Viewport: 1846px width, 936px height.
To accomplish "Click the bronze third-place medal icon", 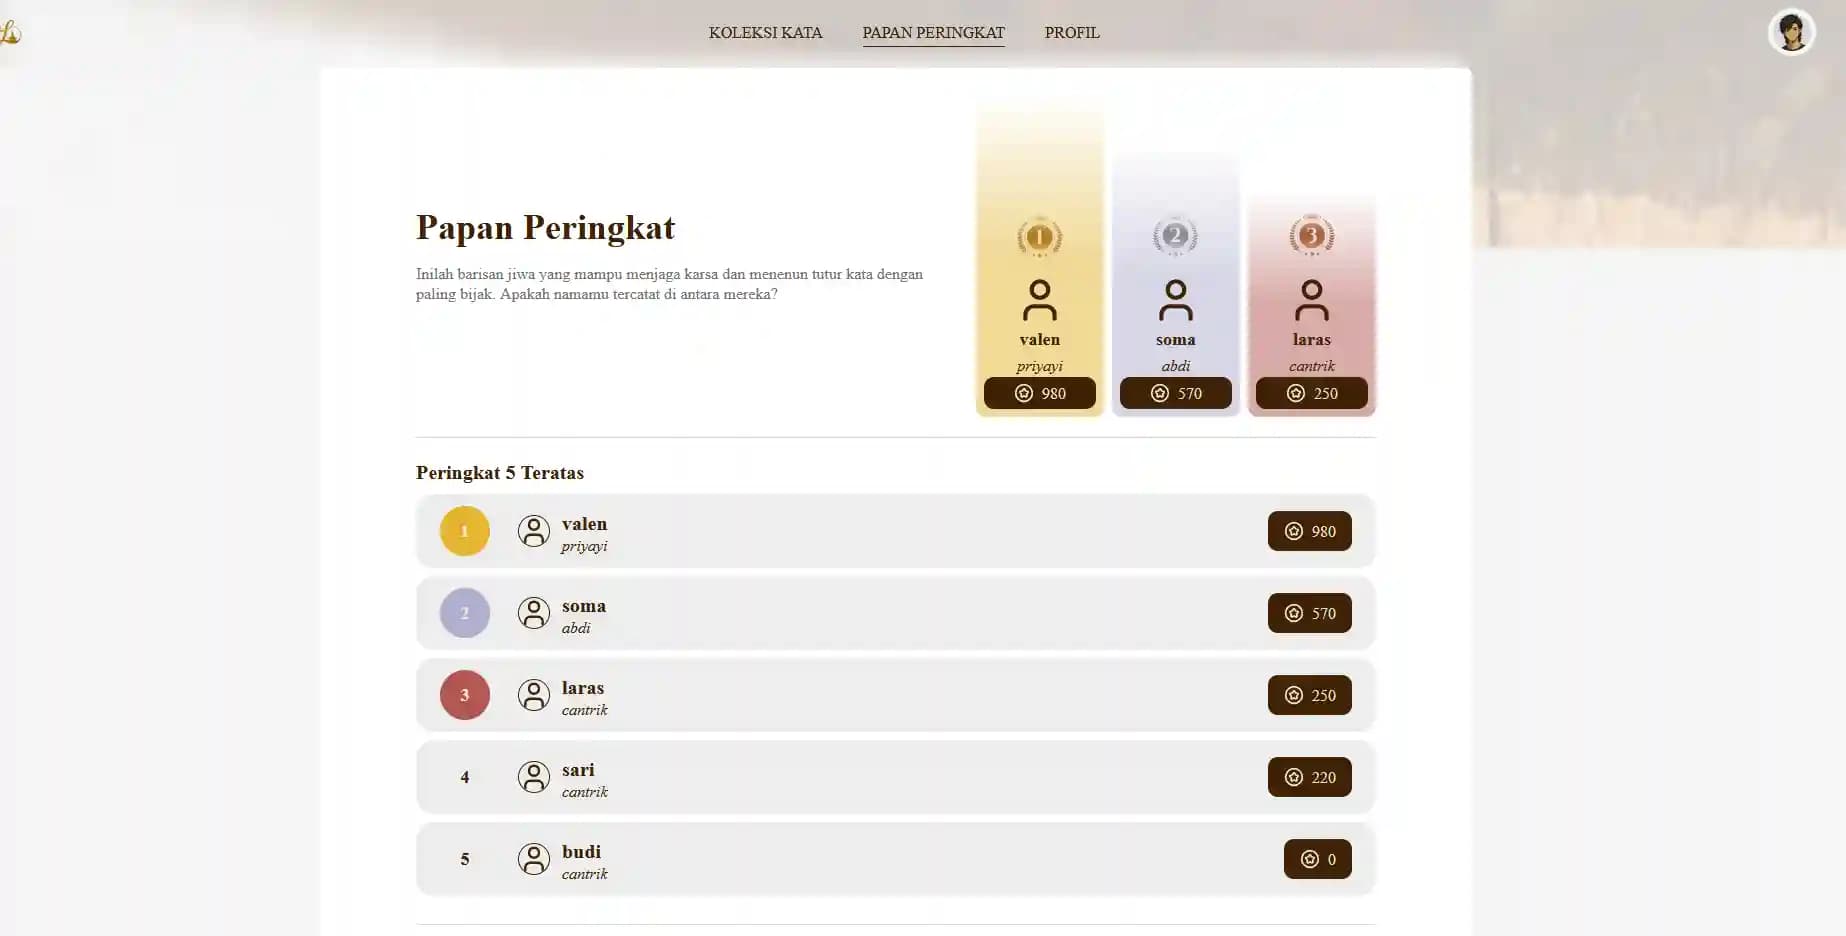I will (1311, 236).
